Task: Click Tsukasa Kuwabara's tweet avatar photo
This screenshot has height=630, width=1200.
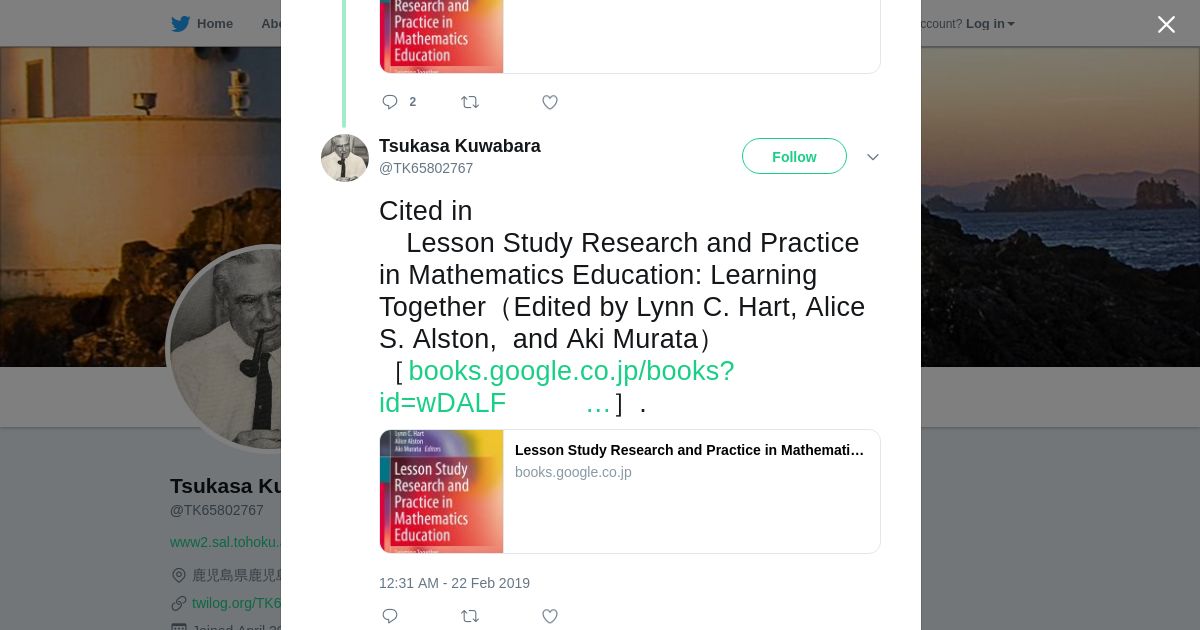Action: click(345, 158)
